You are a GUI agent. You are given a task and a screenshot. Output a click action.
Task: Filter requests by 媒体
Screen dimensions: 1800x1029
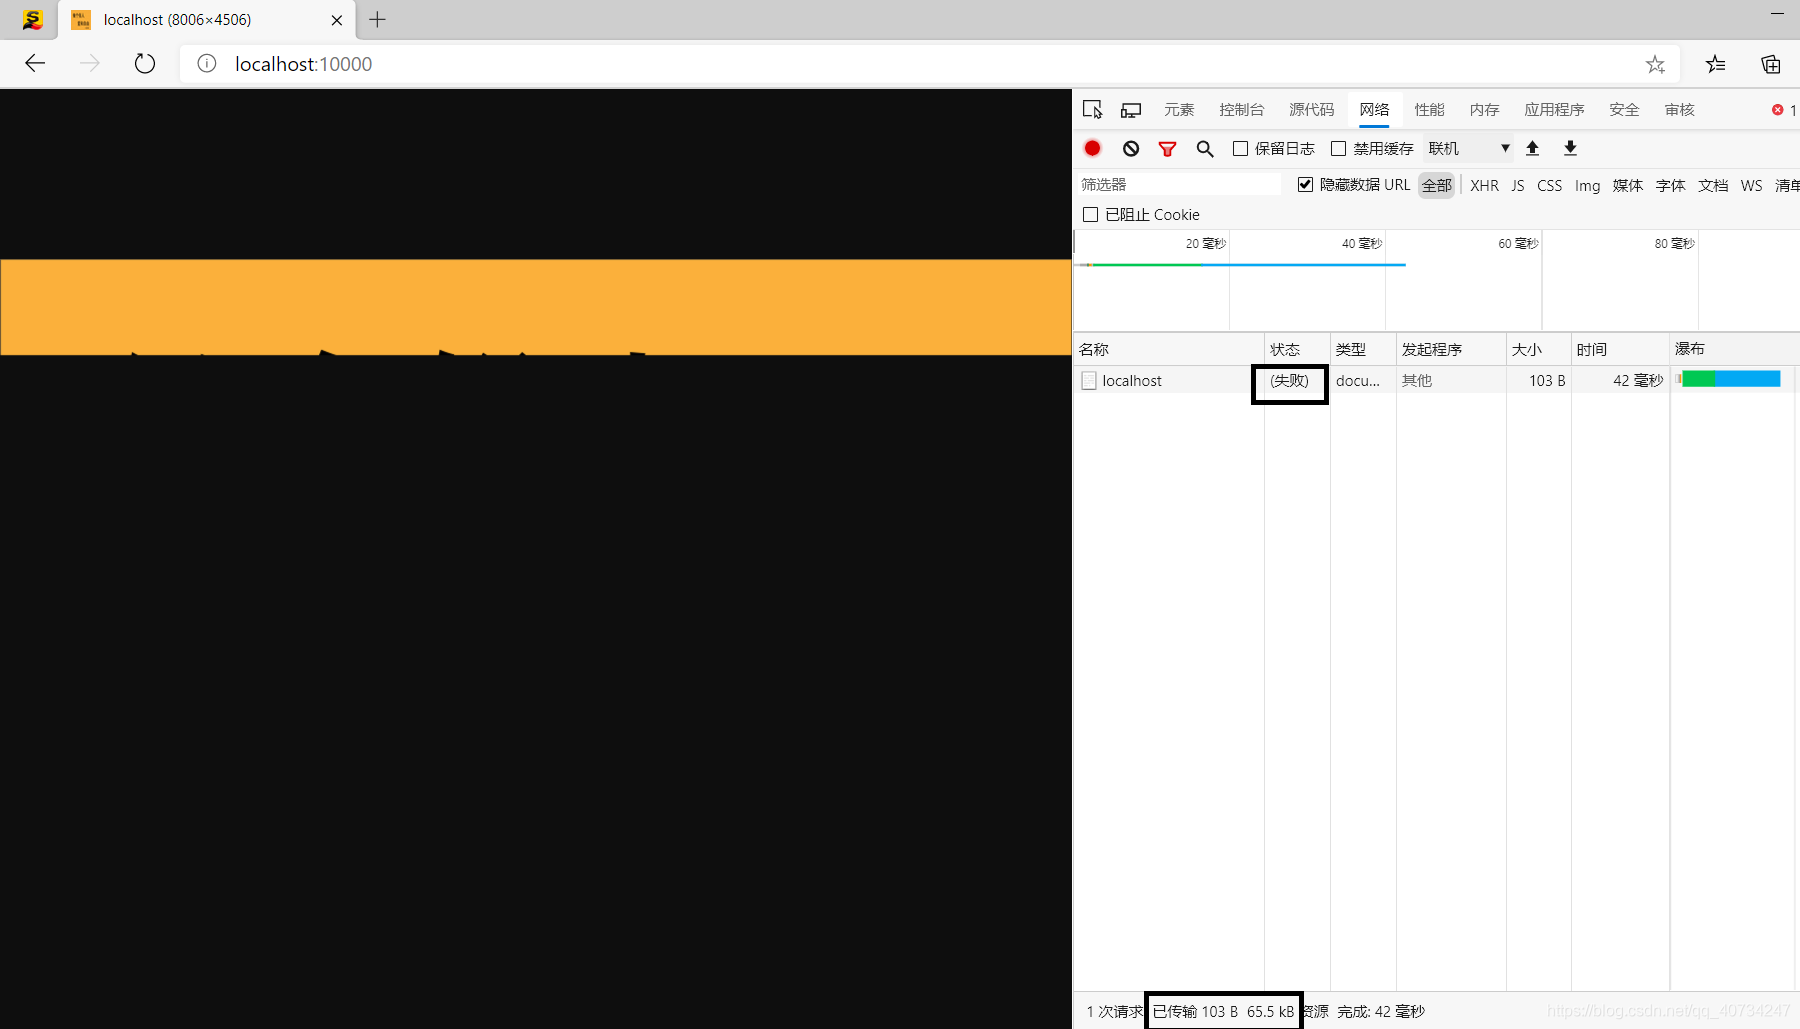click(1628, 185)
